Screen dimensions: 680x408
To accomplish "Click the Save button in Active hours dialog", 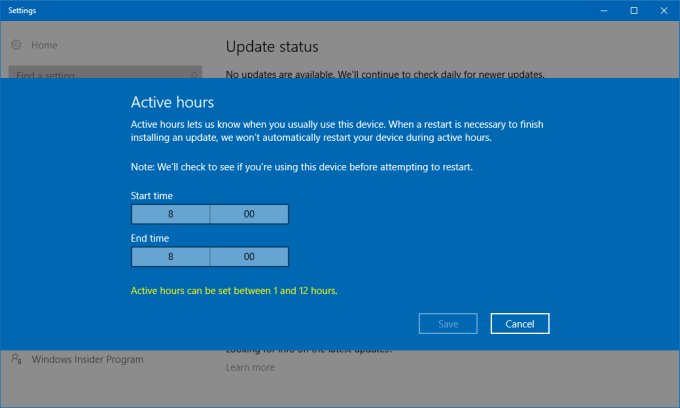I will point(448,323).
